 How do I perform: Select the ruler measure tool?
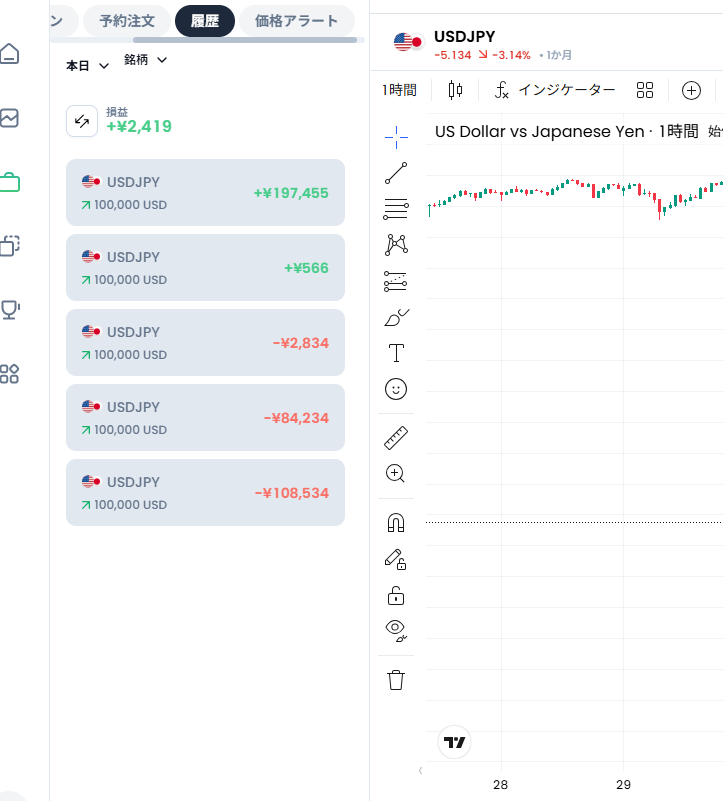pyautogui.click(x=396, y=438)
